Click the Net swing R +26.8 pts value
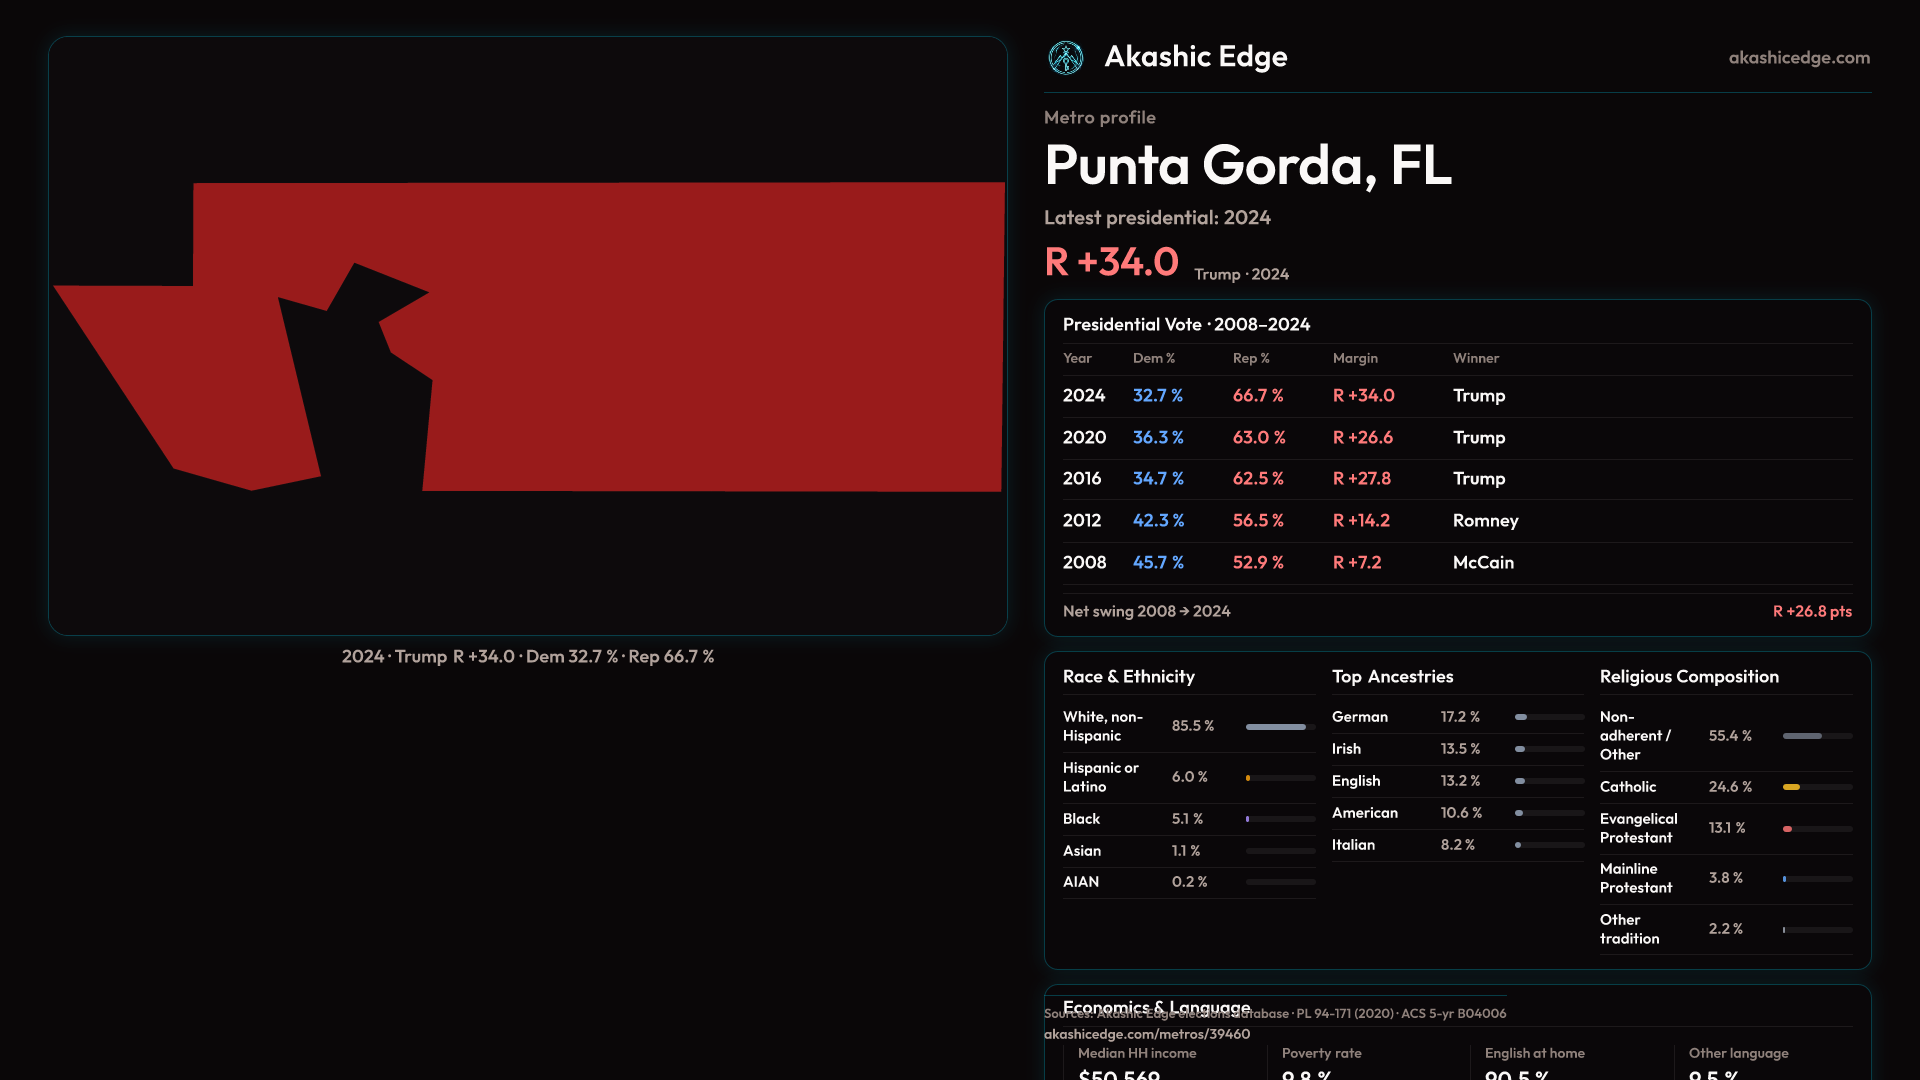This screenshot has width=1920, height=1080. 1811,611
